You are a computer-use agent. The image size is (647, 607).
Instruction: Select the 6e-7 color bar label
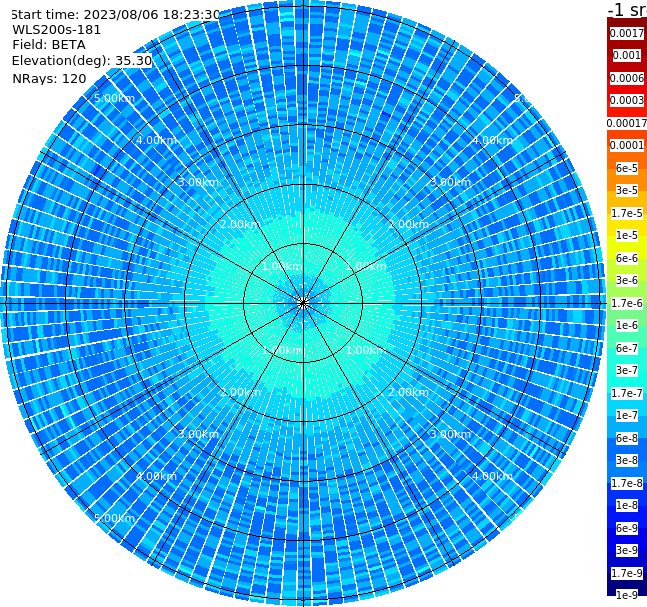(627, 348)
